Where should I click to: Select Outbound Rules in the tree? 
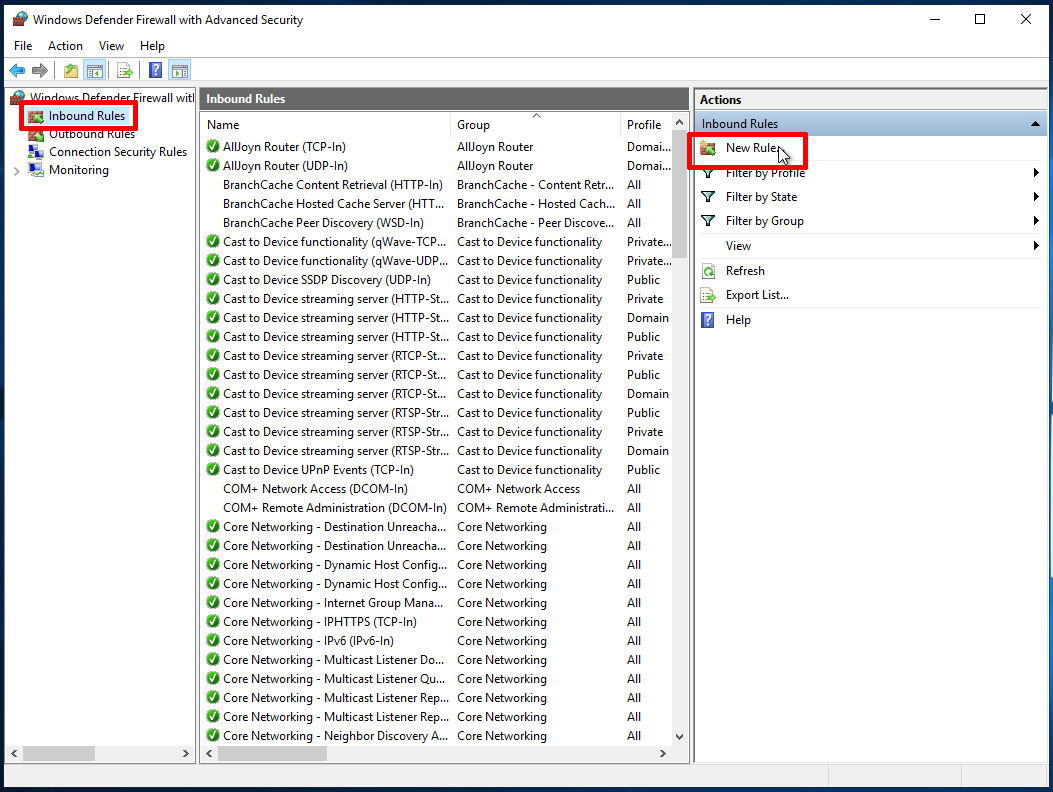(x=92, y=135)
